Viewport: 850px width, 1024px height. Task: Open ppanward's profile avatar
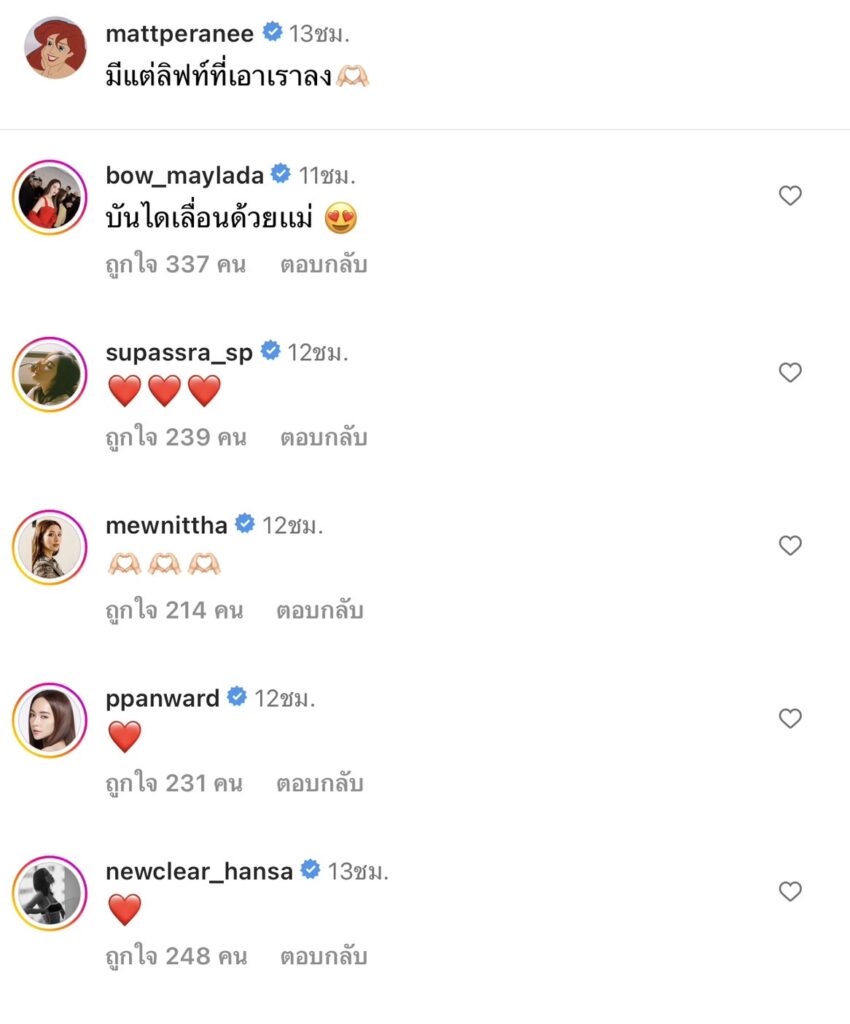[x=50, y=720]
